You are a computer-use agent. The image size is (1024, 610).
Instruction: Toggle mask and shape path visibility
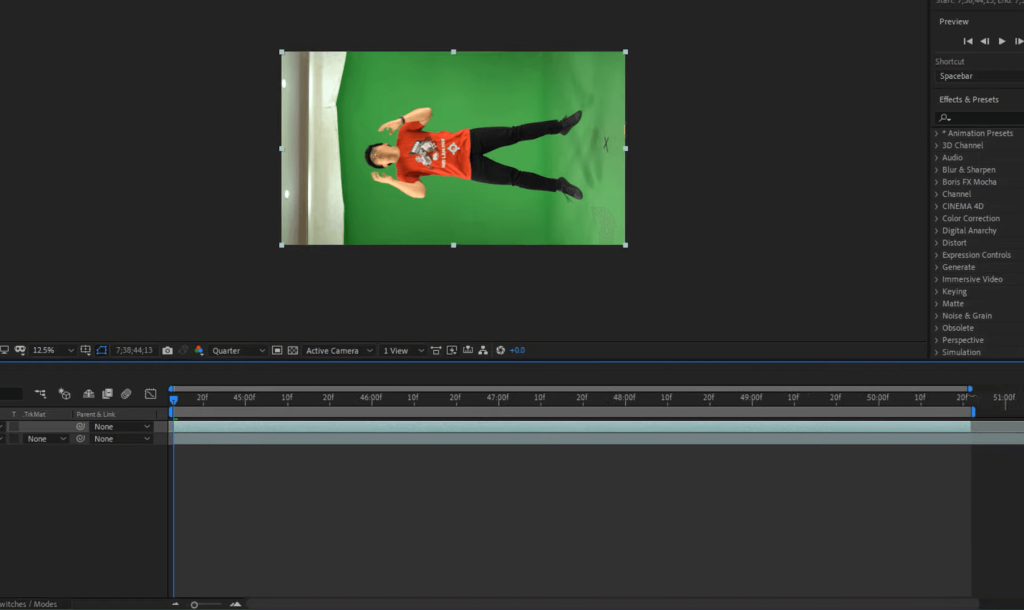(103, 350)
